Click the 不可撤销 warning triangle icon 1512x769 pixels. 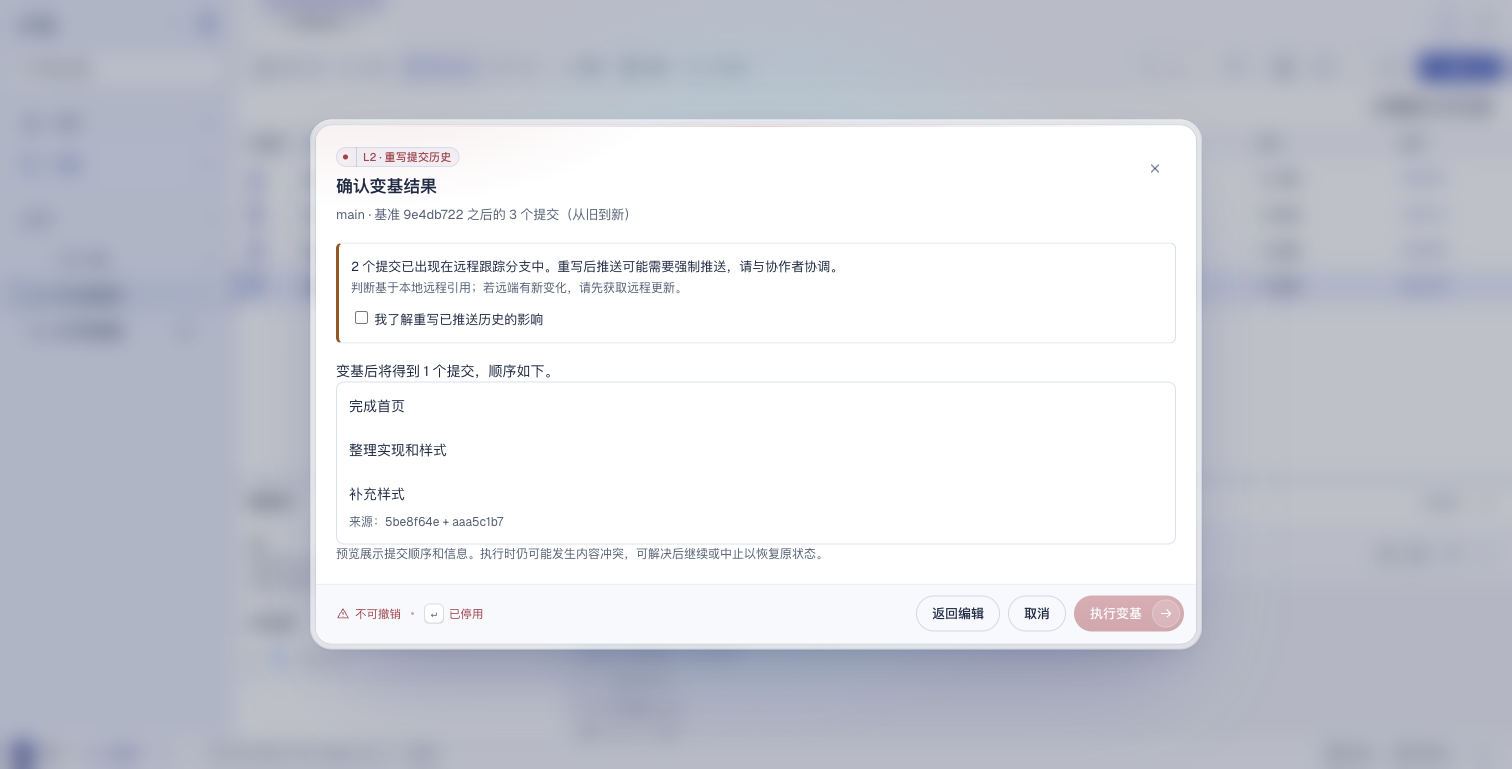click(343, 614)
